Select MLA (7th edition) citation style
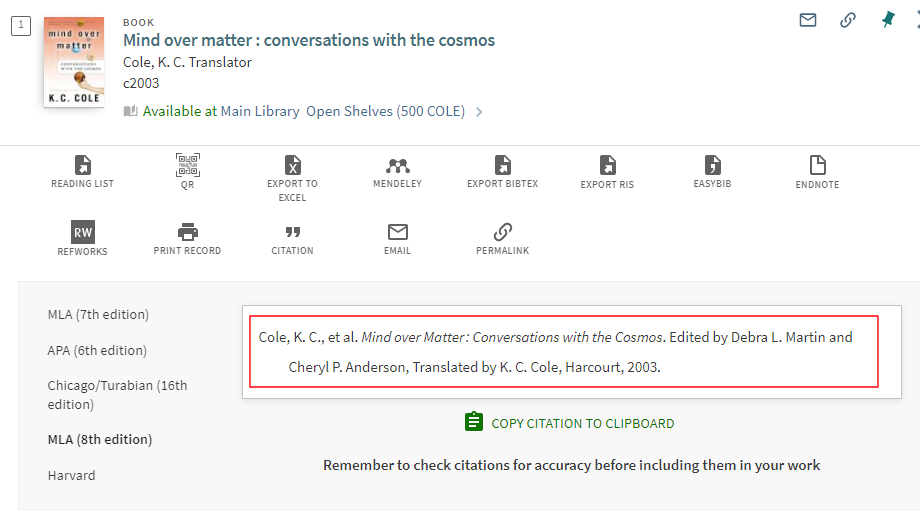This screenshot has width=920, height=512. tap(98, 314)
